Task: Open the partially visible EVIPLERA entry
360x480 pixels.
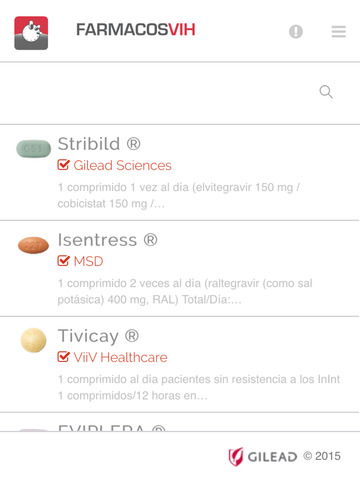Action: tap(180, 422)
